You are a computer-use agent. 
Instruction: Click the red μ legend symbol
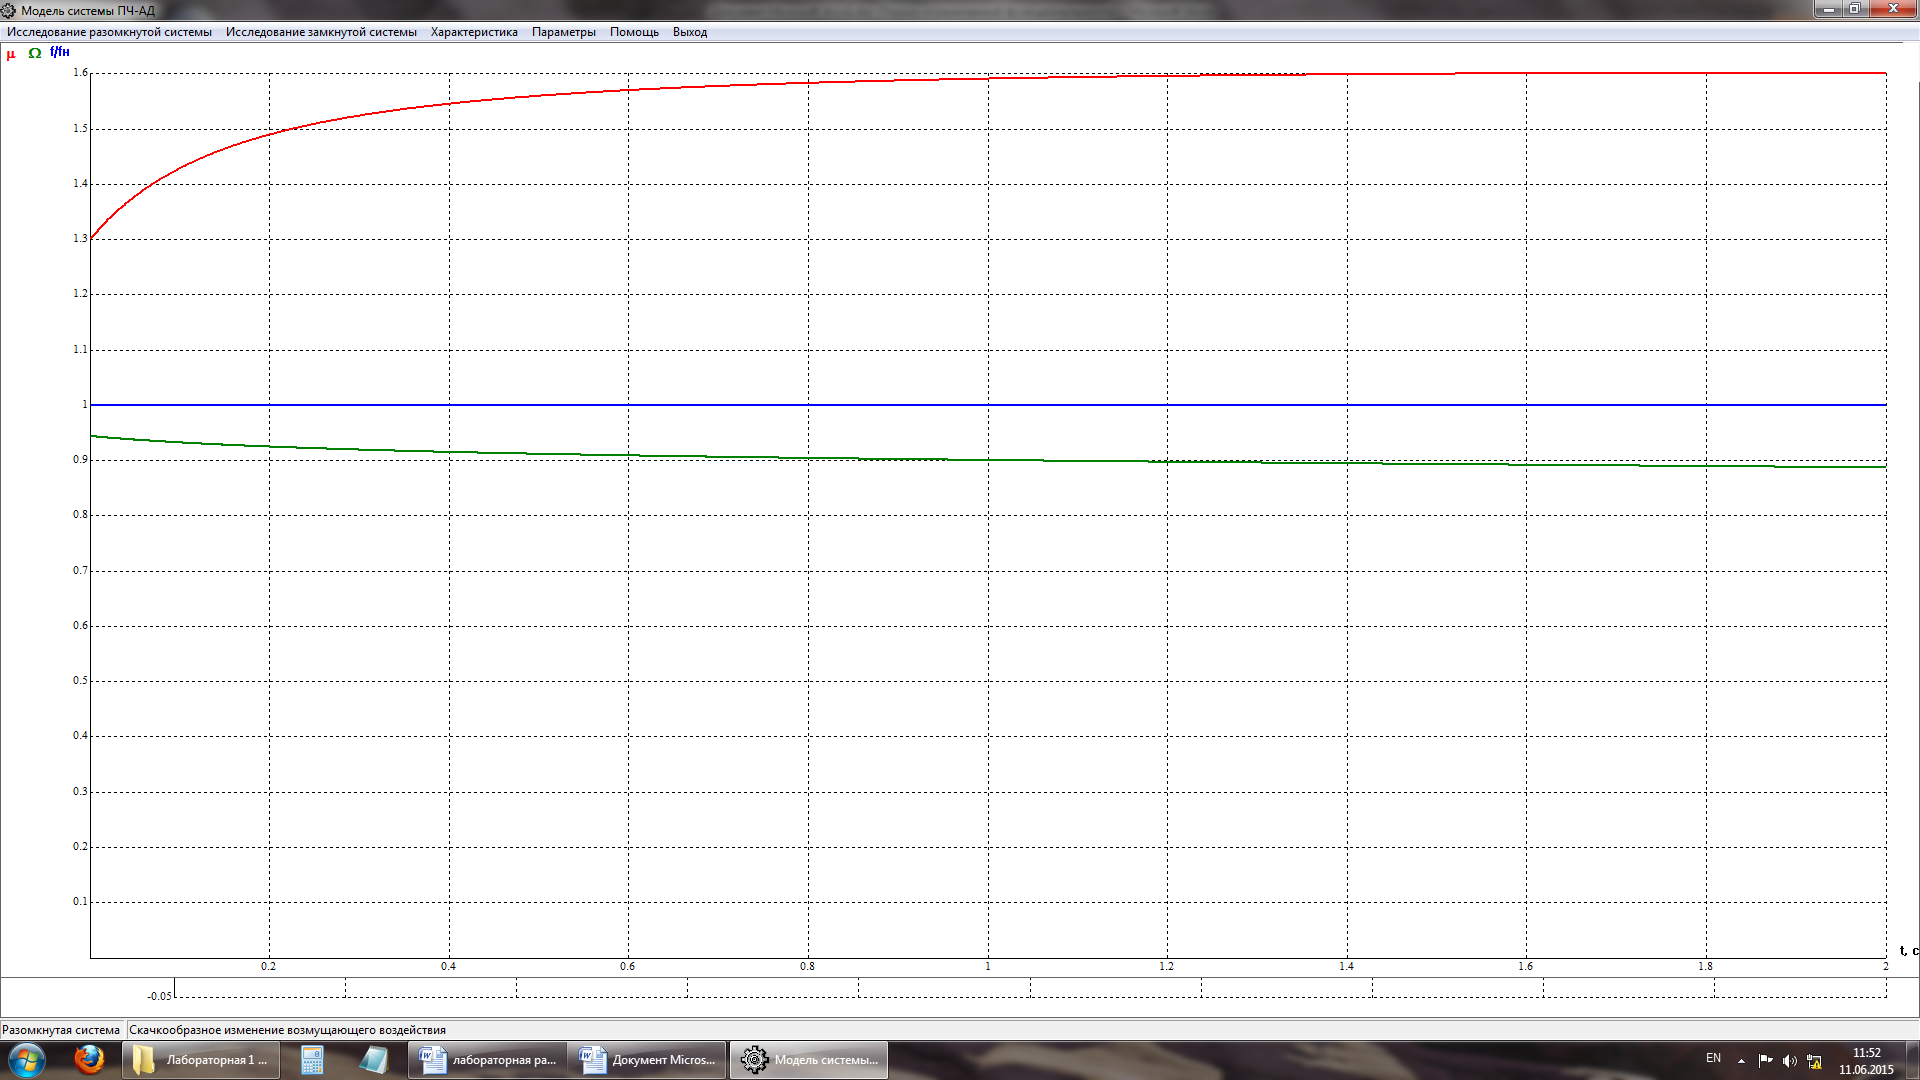point(11,54)
